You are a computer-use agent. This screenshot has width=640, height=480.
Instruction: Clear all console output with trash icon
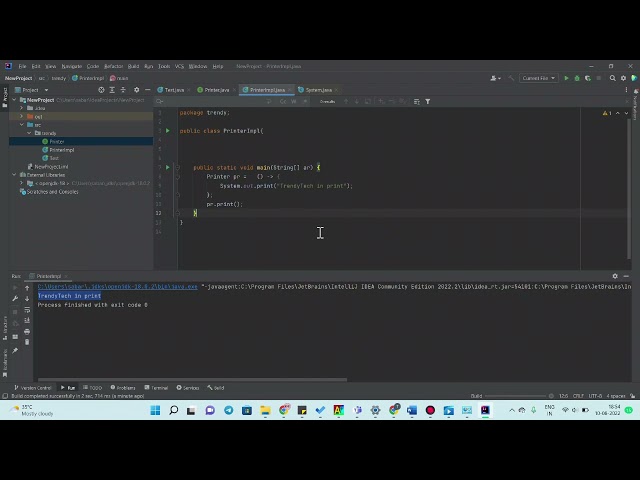click(27, 342)
